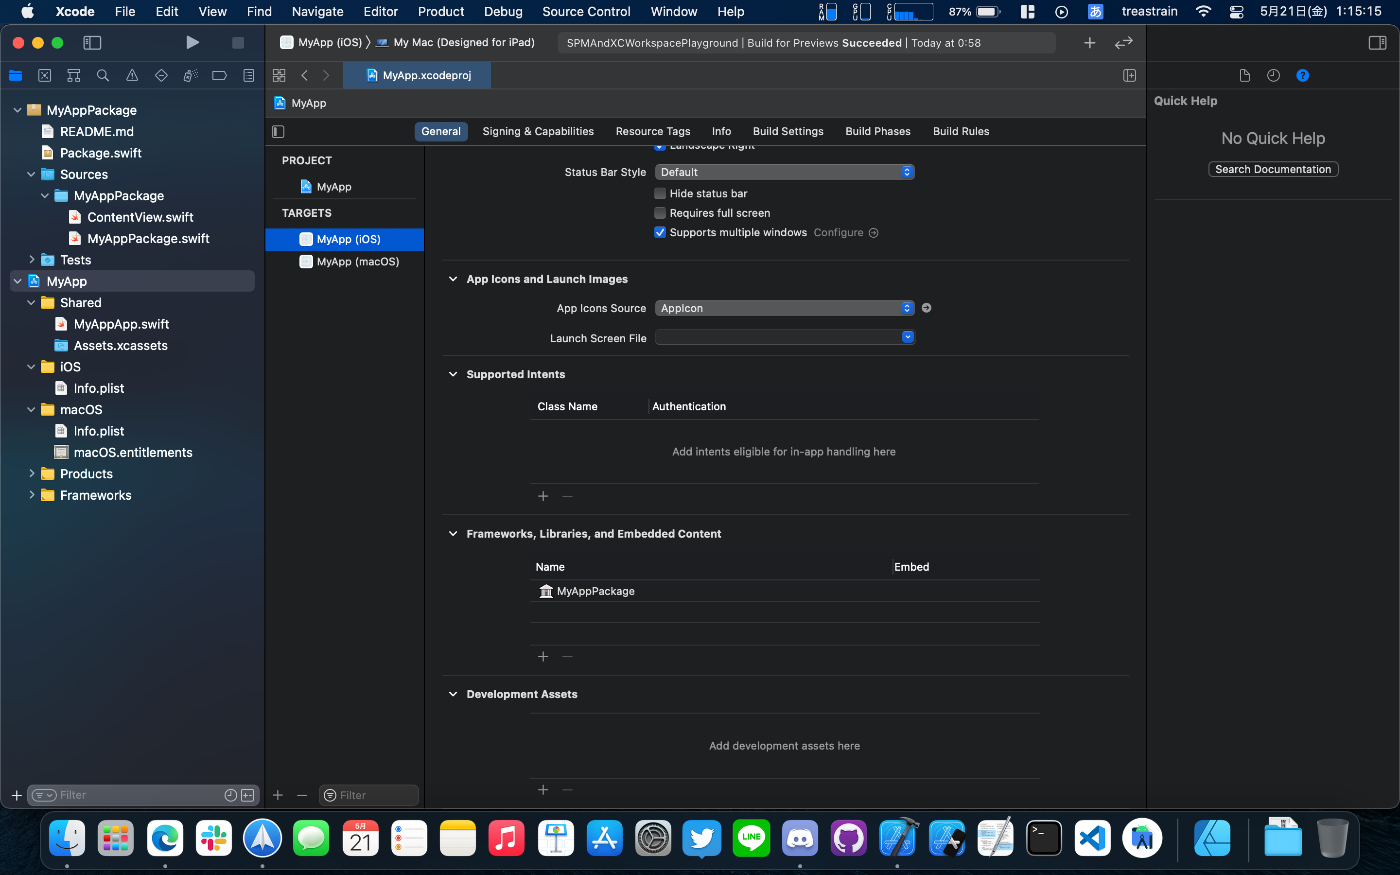Open the Symbol navigator
This screenshot has width=1400, height=875.
(x=73, y=76)
